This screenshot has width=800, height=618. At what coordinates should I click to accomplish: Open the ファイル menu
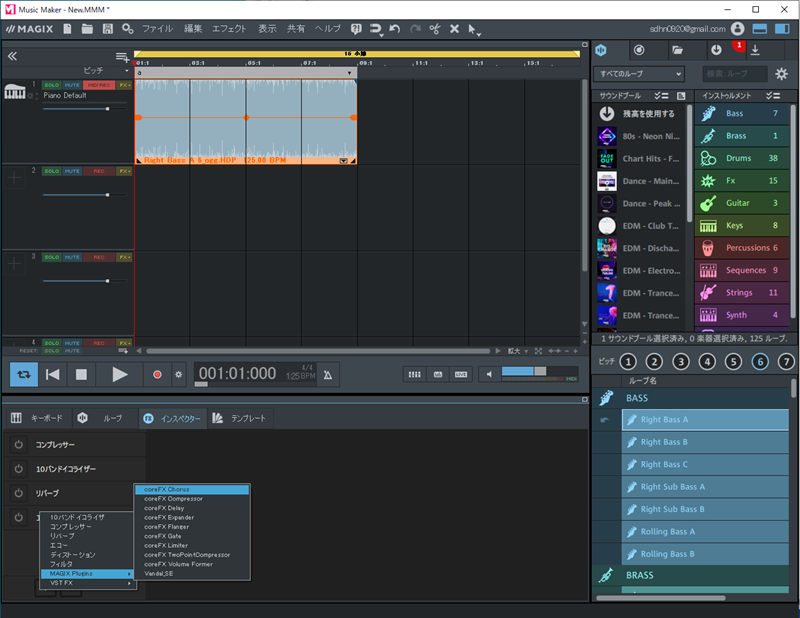[x=157, y=29]
